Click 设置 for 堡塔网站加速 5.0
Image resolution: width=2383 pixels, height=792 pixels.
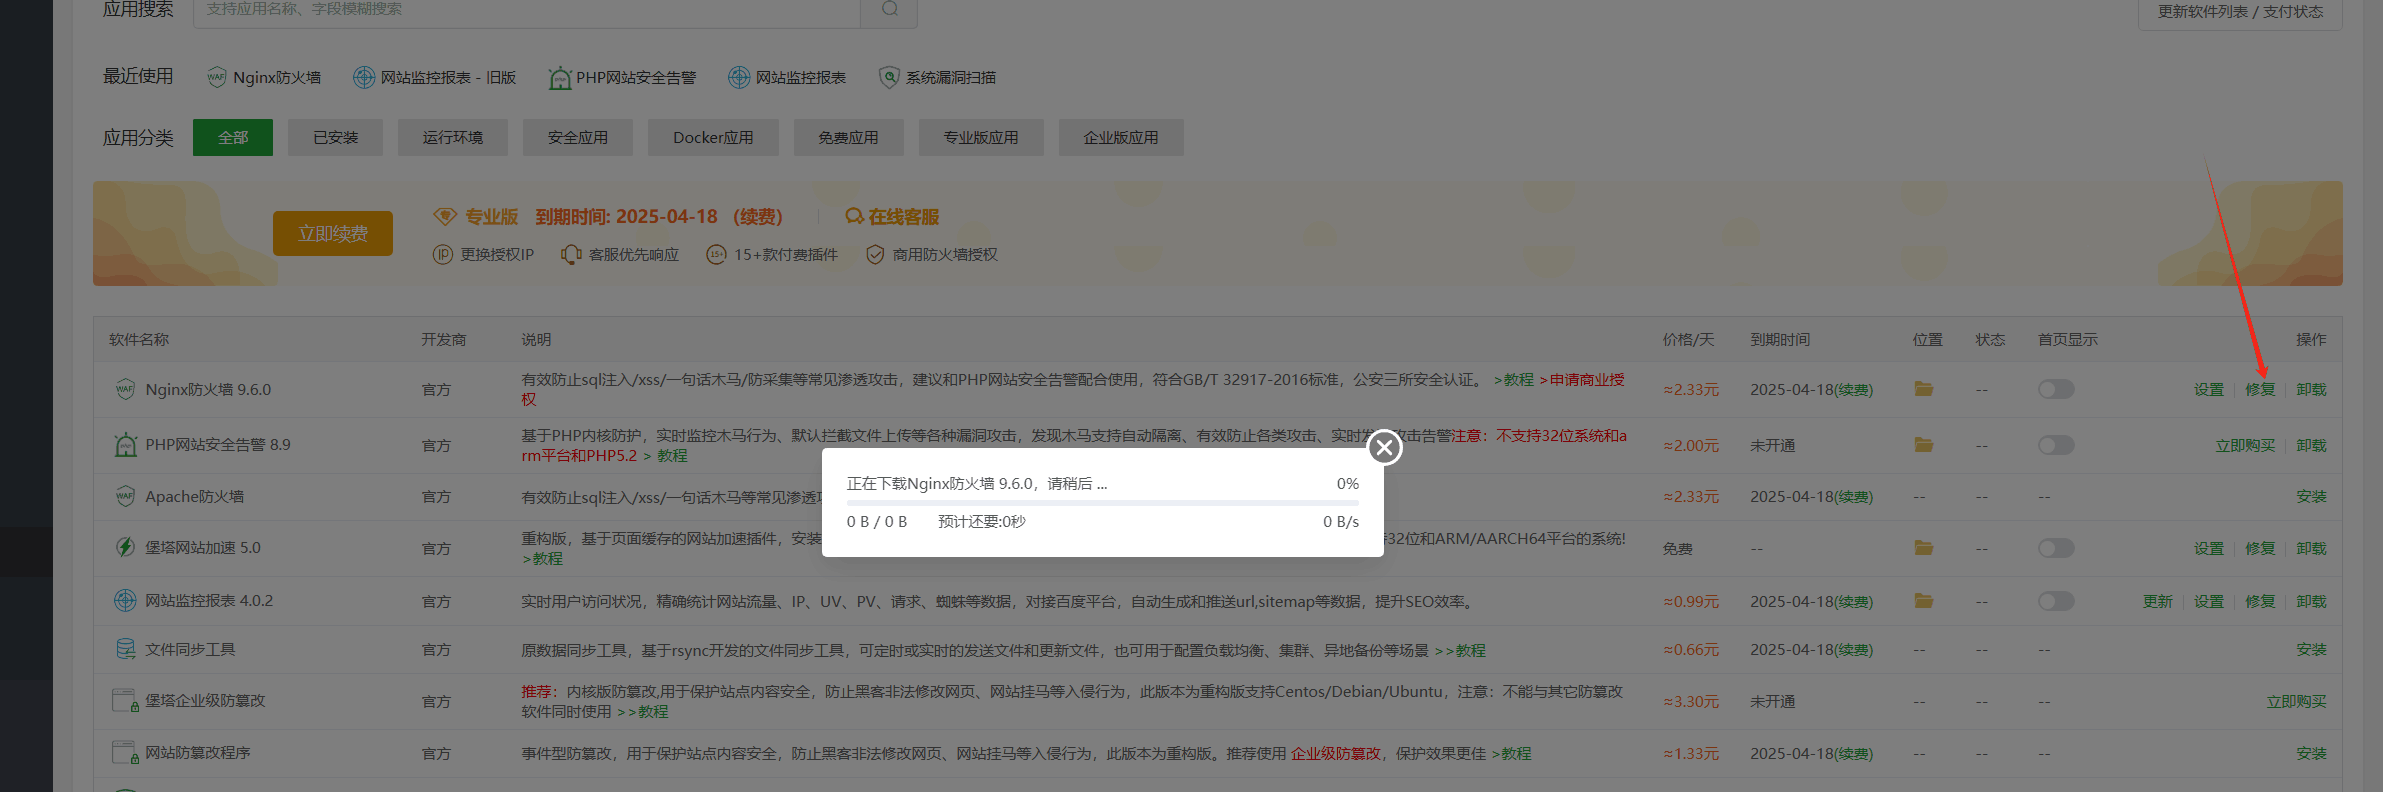[x=2209, y=548]
